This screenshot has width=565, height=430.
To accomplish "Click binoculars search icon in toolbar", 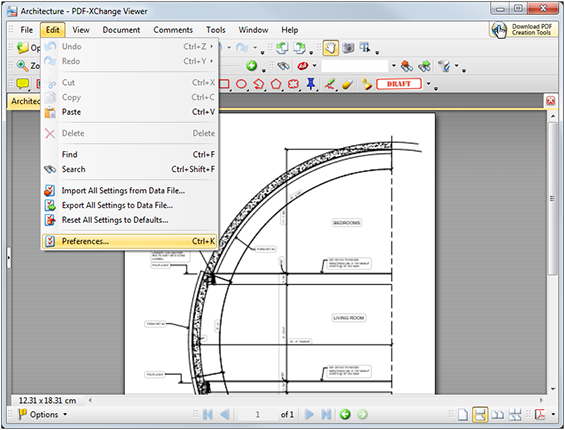I will (x=284, y=66).
